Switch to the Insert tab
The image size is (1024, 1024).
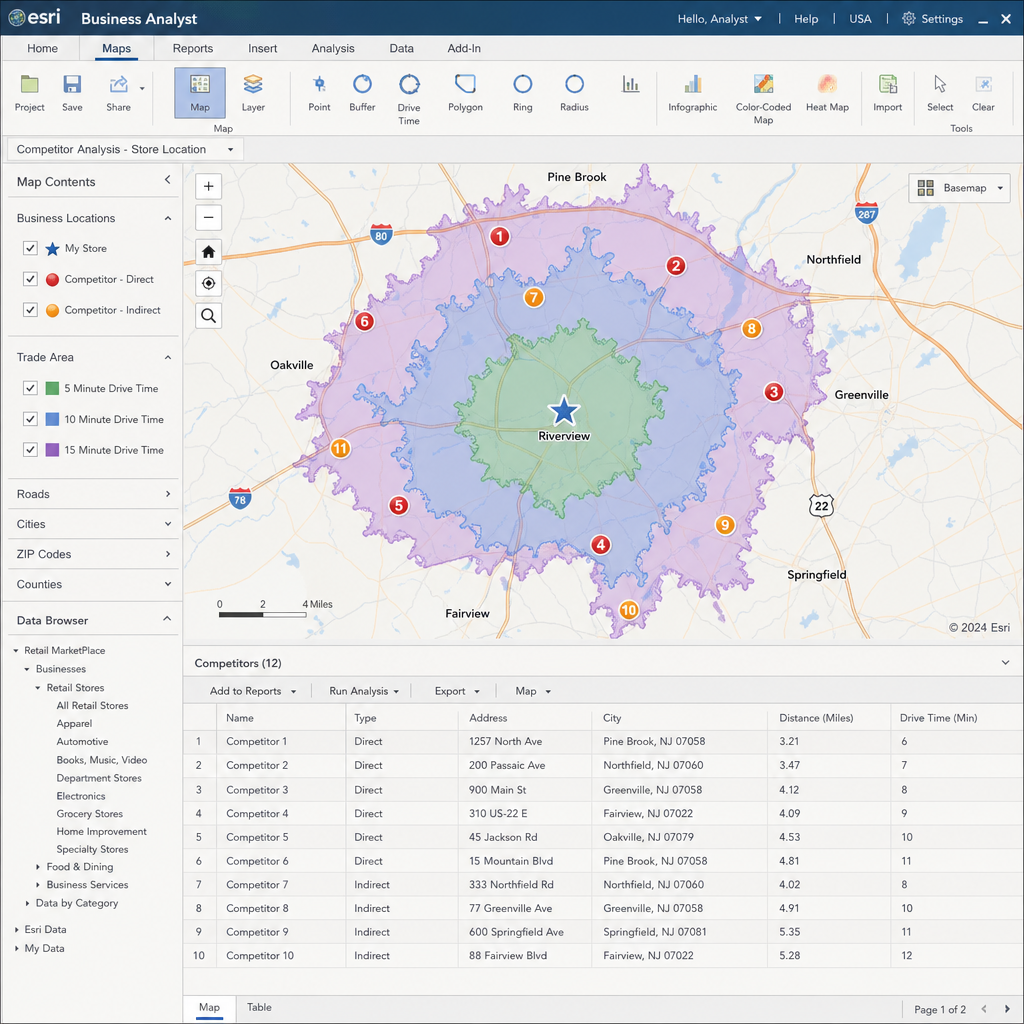(x=263, y=48)
